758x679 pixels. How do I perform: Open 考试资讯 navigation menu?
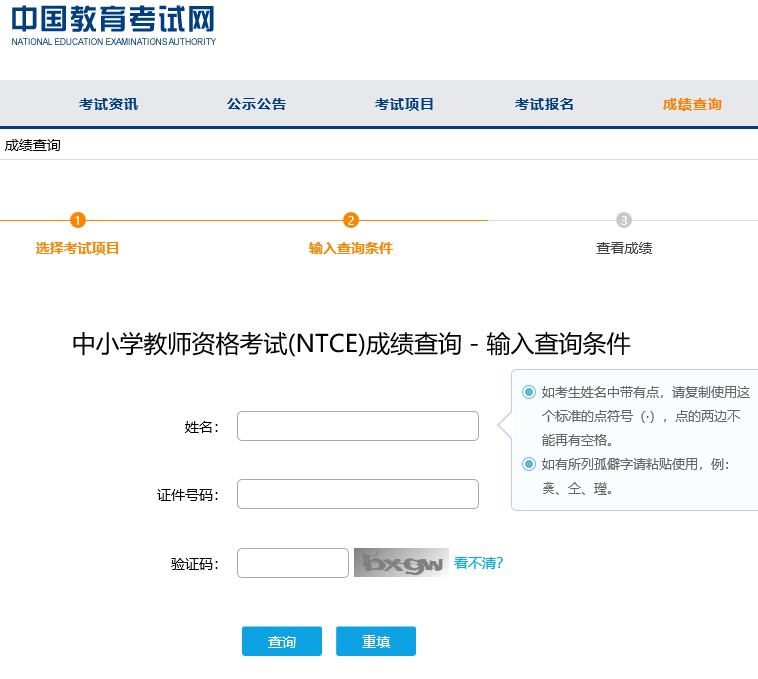click(108, 104)
